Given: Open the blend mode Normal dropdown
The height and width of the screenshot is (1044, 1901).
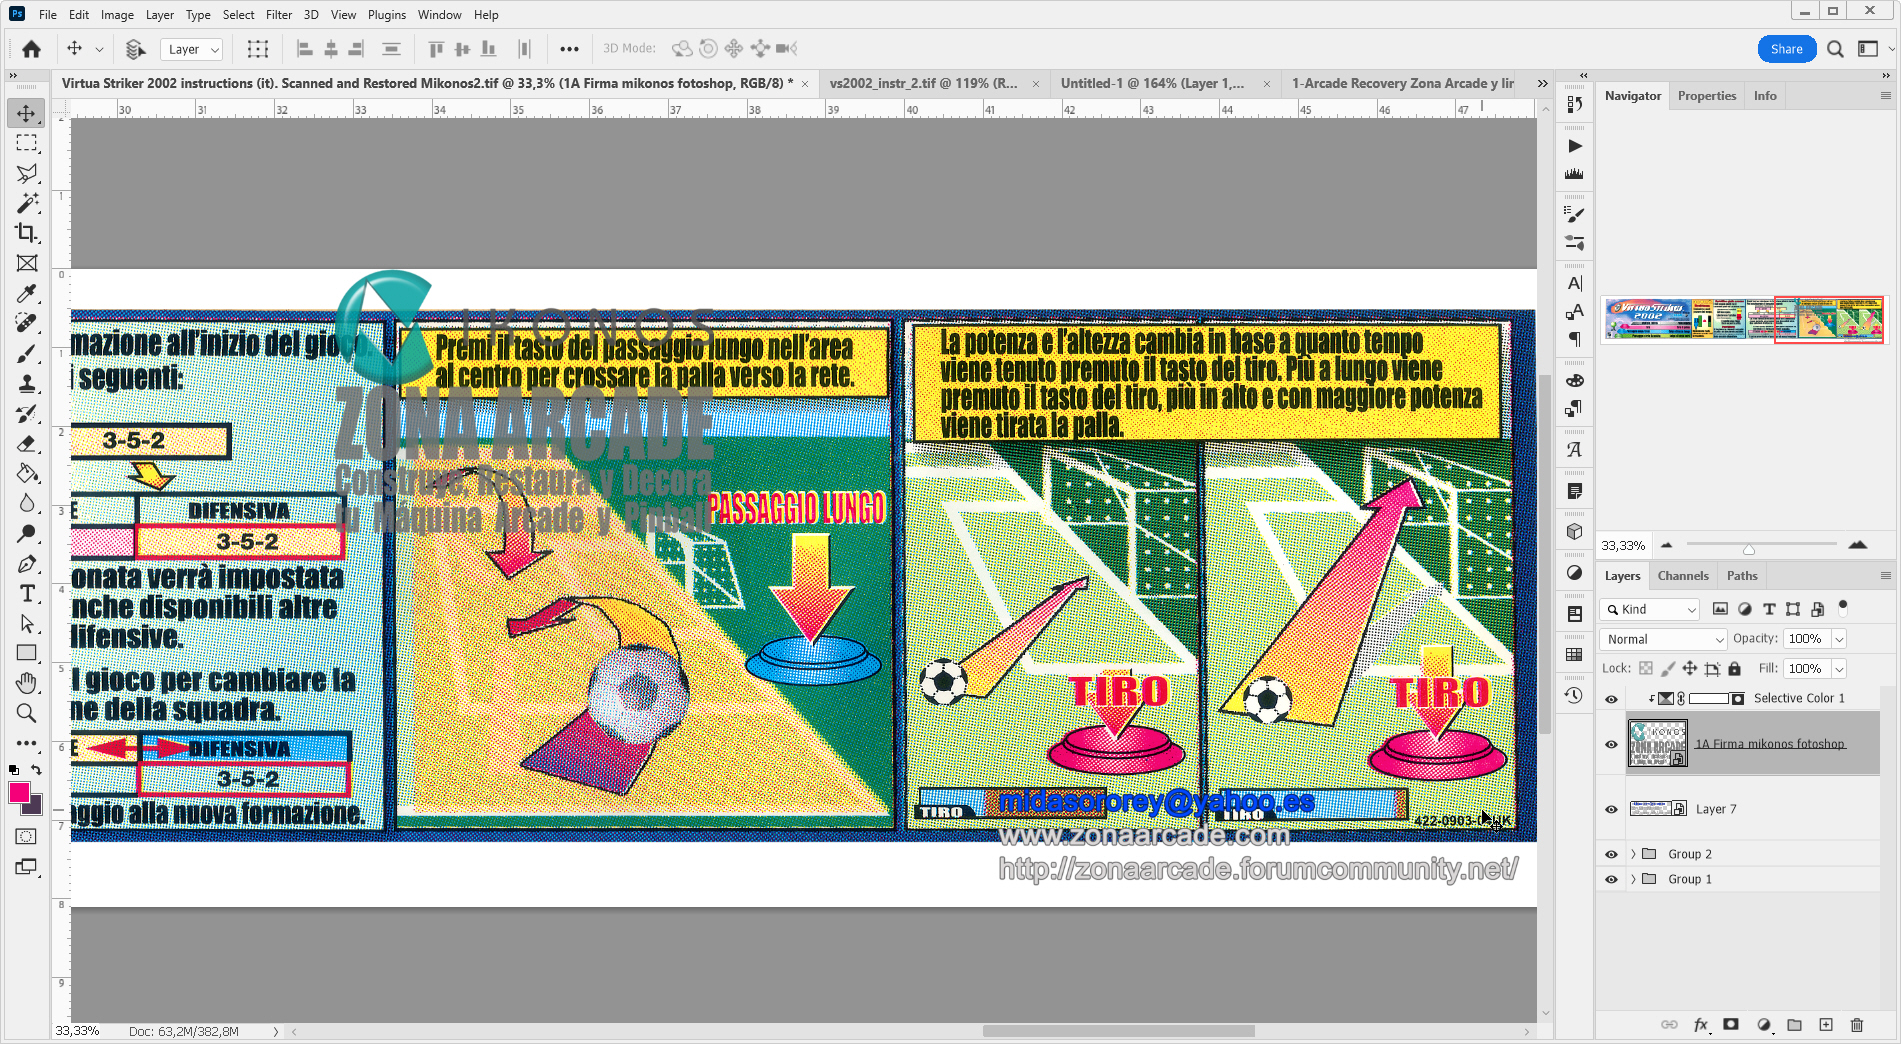Looking at the screenshot, I should click(x=1663, y=639).
